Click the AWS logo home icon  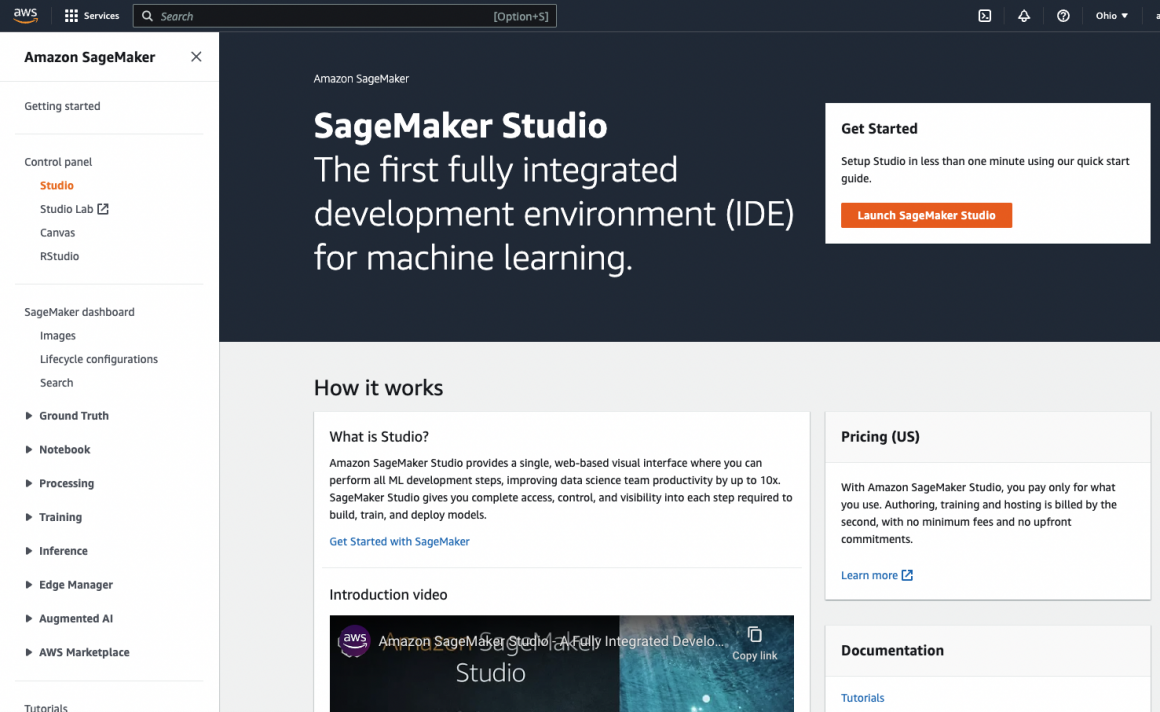(x=26, y=15)
